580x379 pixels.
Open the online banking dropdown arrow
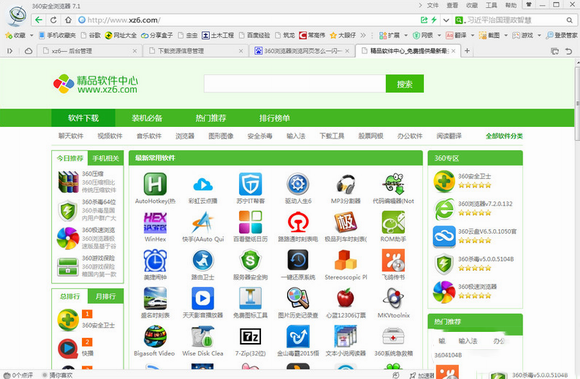pyautogui.click(x=439, y=35)
